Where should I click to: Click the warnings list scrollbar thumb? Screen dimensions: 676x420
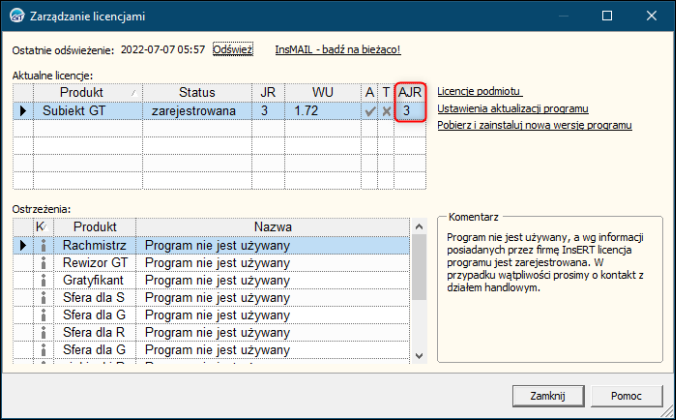[419, 267]
